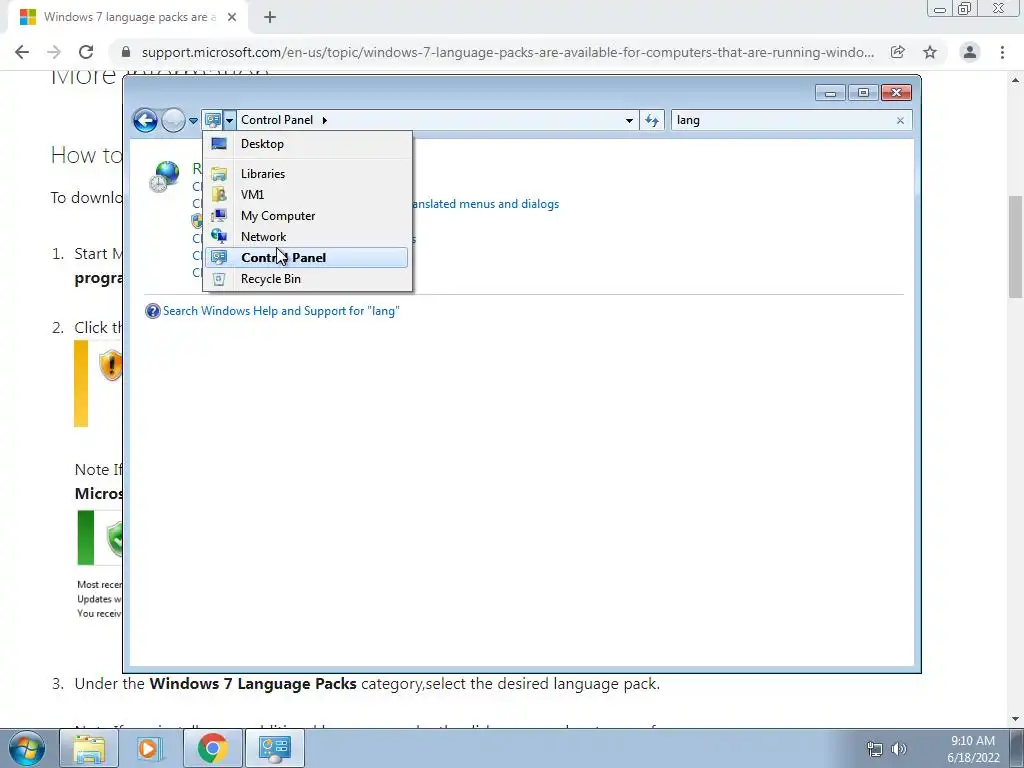This screenshot has height=768, width=1024.
Task: Click the VM1 user folder icon
Action: [x=219, y=195]
